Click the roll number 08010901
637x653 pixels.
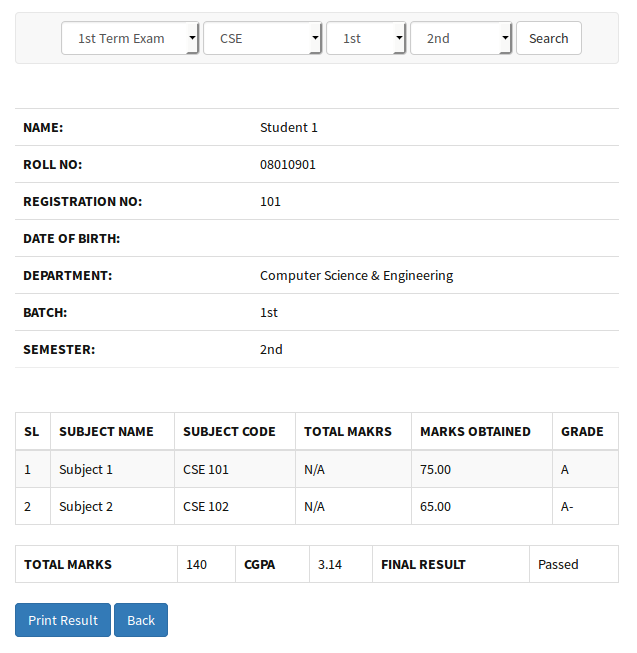point(288,164)
